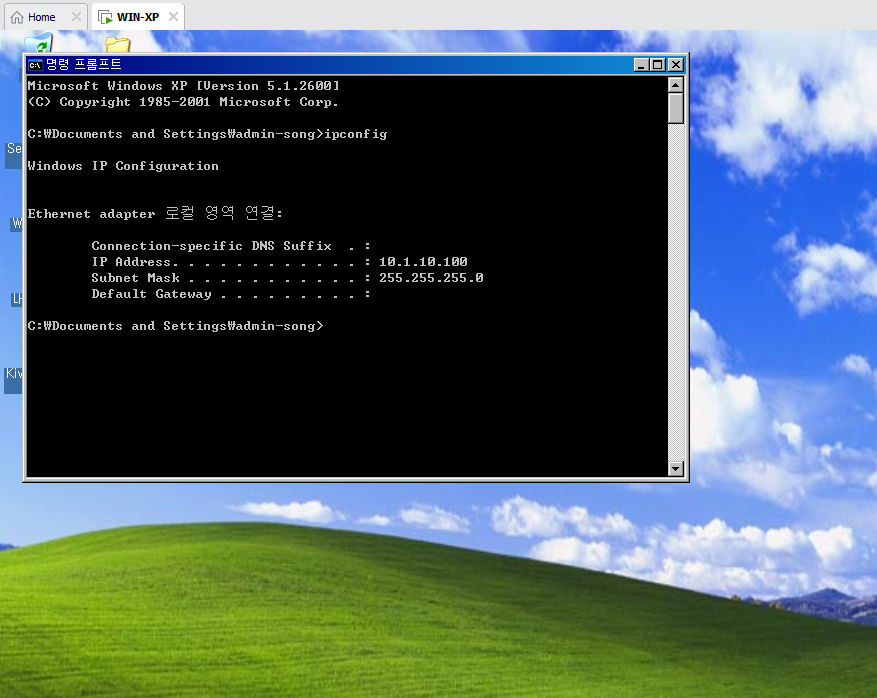This screenshot has width=877, height=698.
Task: Select the Recycle Bin desktop icon
Action: click(x=39, y=43)
